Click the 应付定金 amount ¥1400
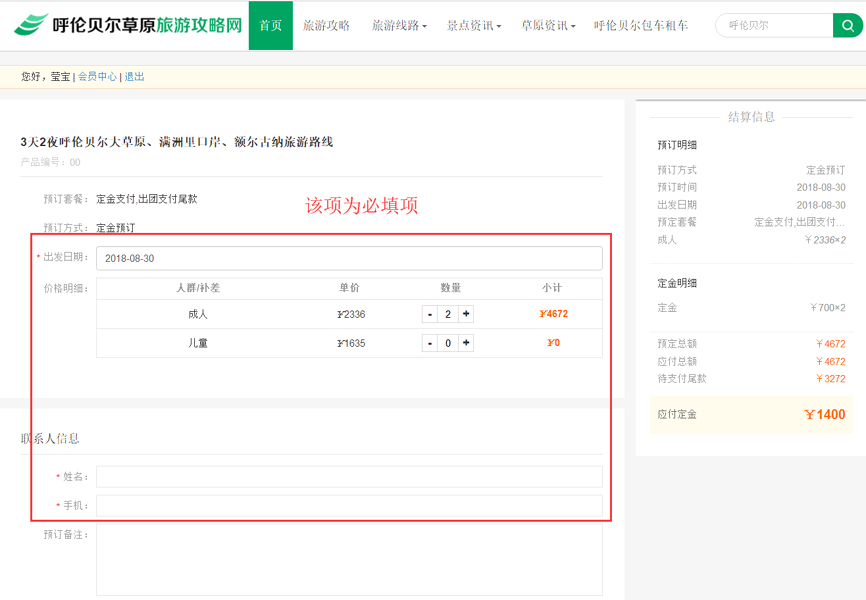 (x=825, y=414)
